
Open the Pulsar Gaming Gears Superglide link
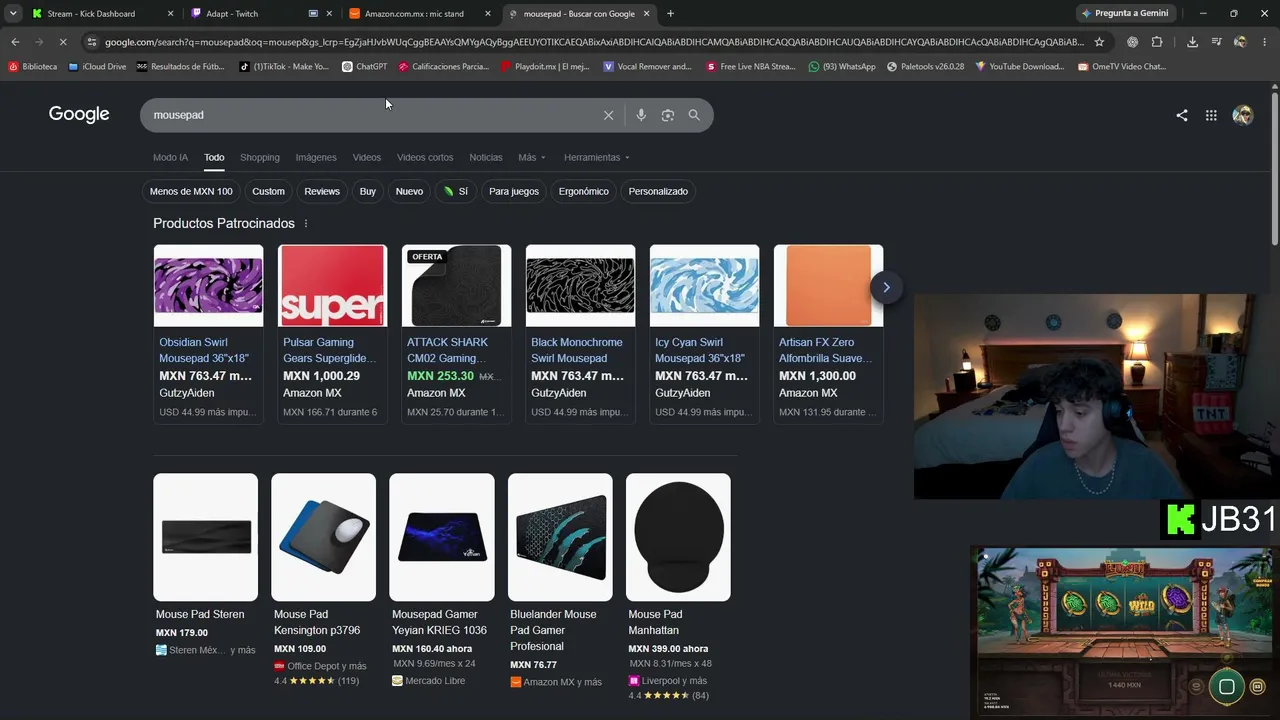coord(330,350)
